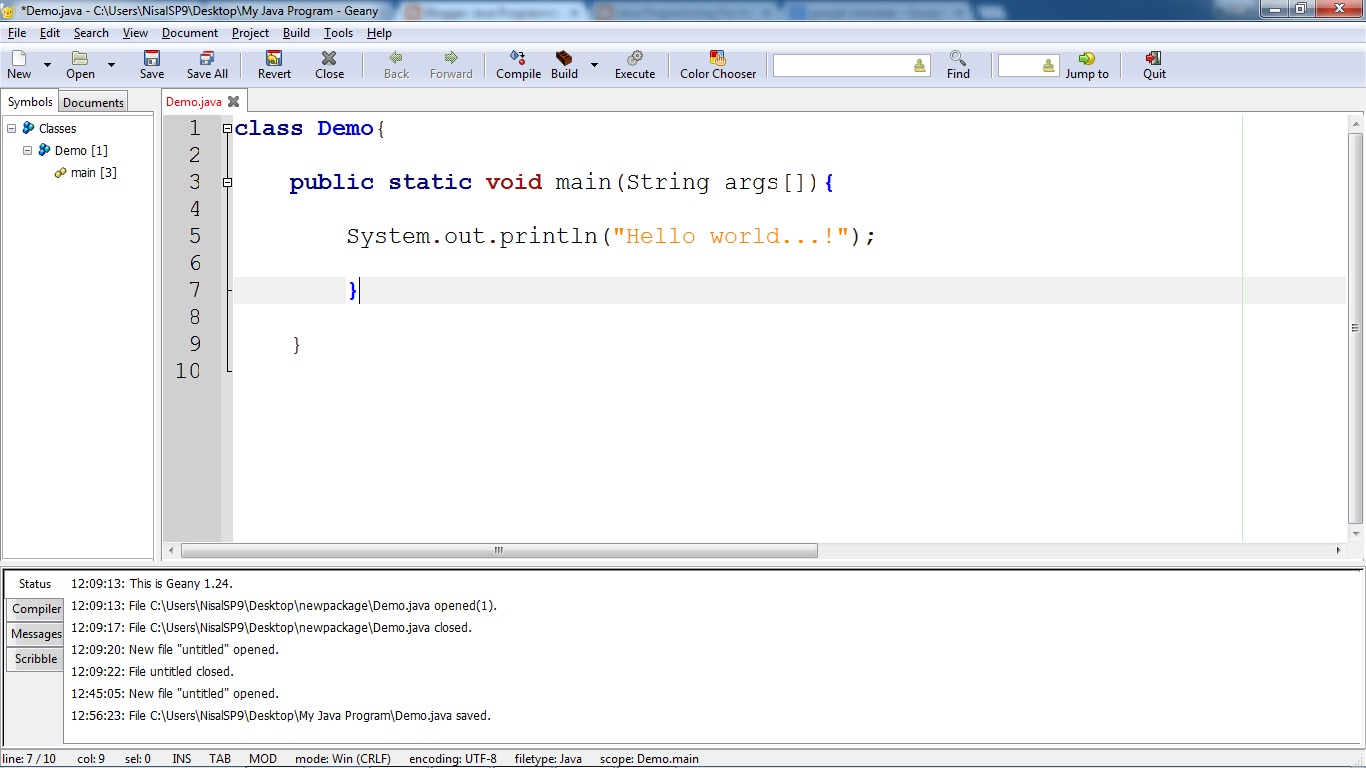Expand the Build button dropdown arrow
This screenshot has height=768, width=1366.
594,65
